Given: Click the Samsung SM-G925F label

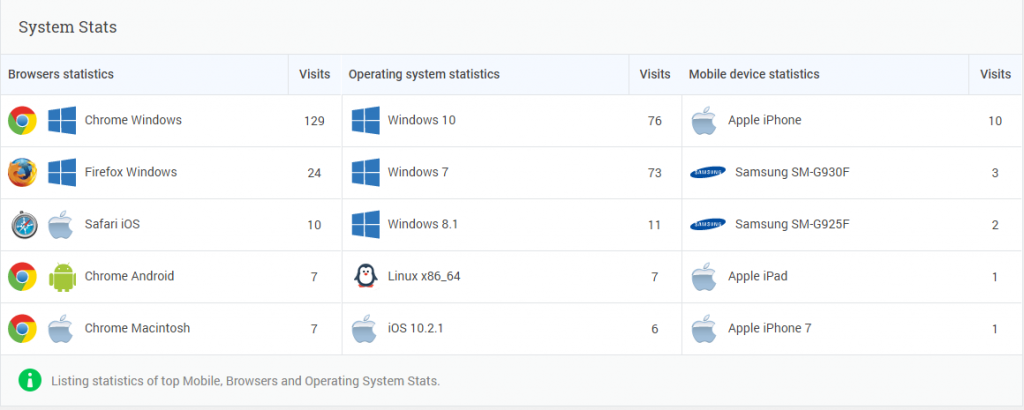Looking at the screenshot, I should point(792,225).
